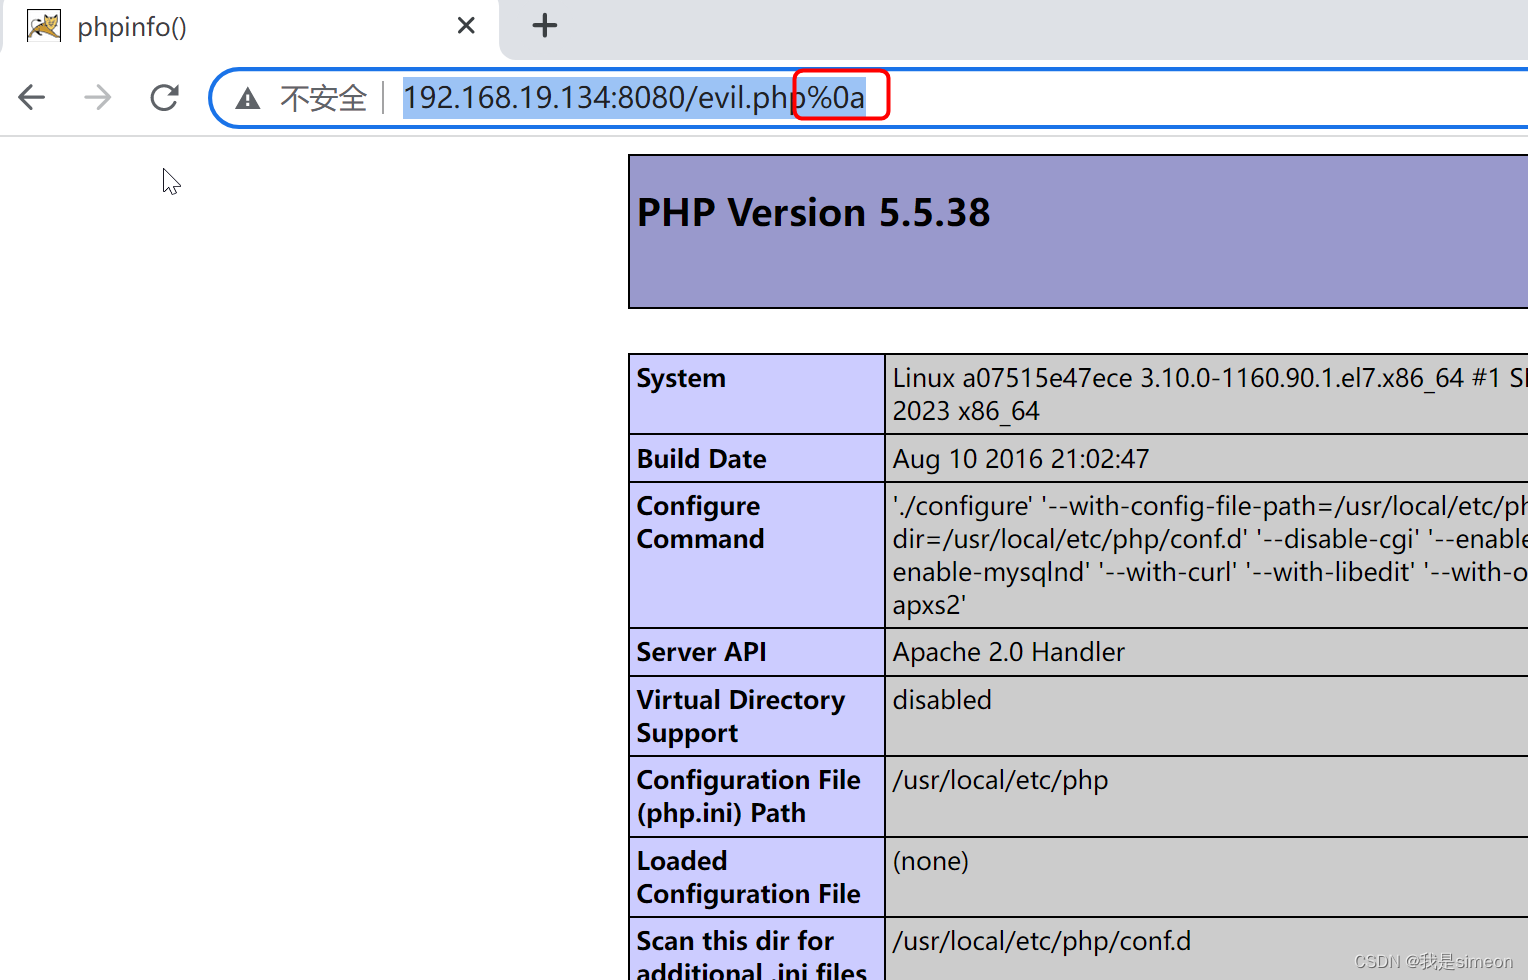The width and height of the screenshot is (1528, 980).
Task: Open a new tab with plus button
Action: (x=545, y=26)
